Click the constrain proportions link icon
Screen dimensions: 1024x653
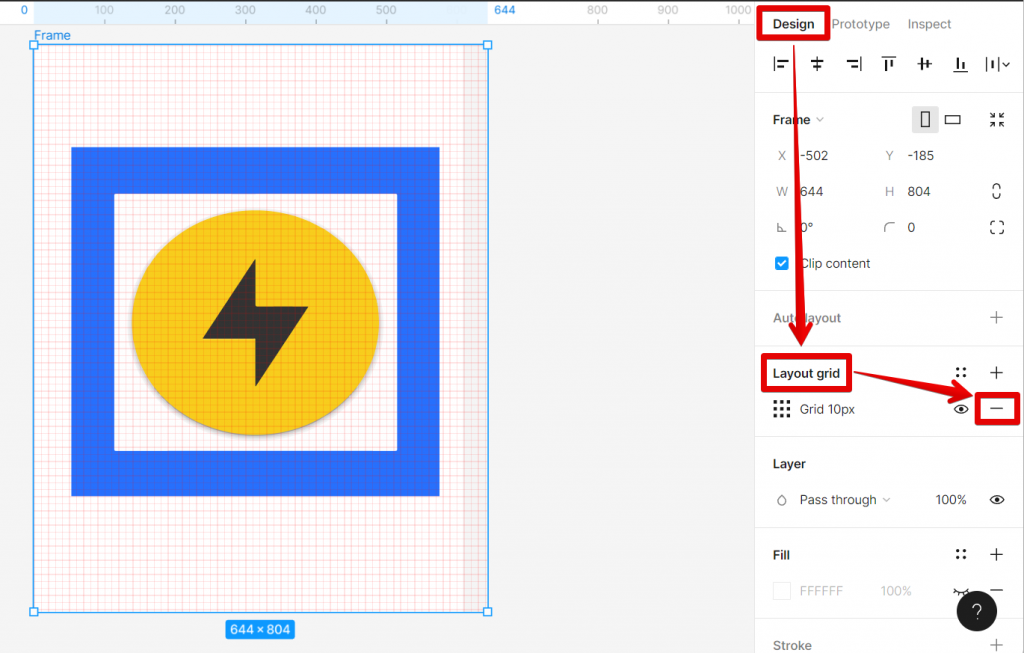click(996, 191)
